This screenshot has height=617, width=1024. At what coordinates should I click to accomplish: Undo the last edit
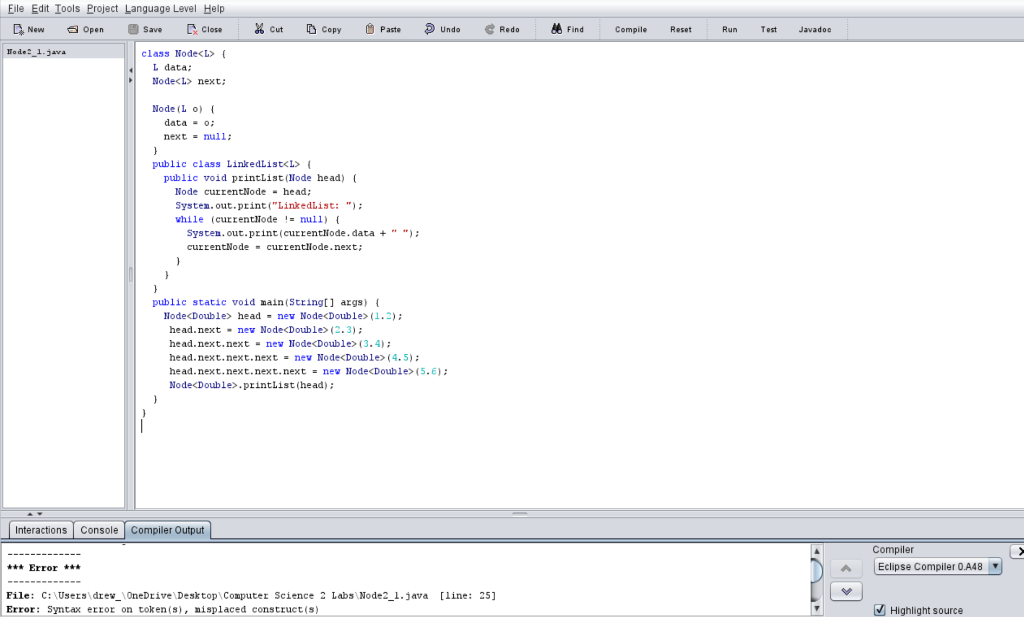pos(441,29)
